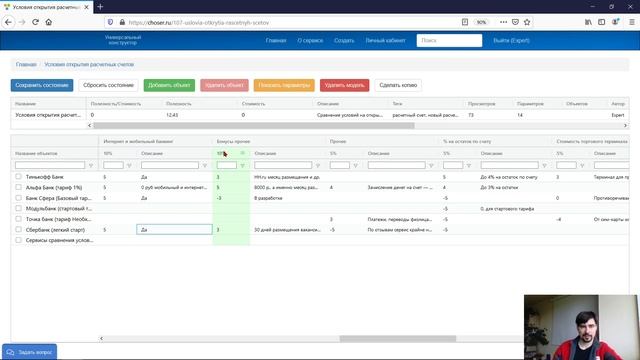Tick the Модульбанк checkbox
Viewport: 640px width, 360px height.
[x=18, y=208]
